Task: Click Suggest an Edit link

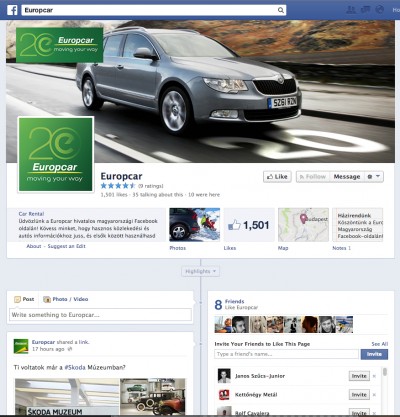Action: point(66,246)
